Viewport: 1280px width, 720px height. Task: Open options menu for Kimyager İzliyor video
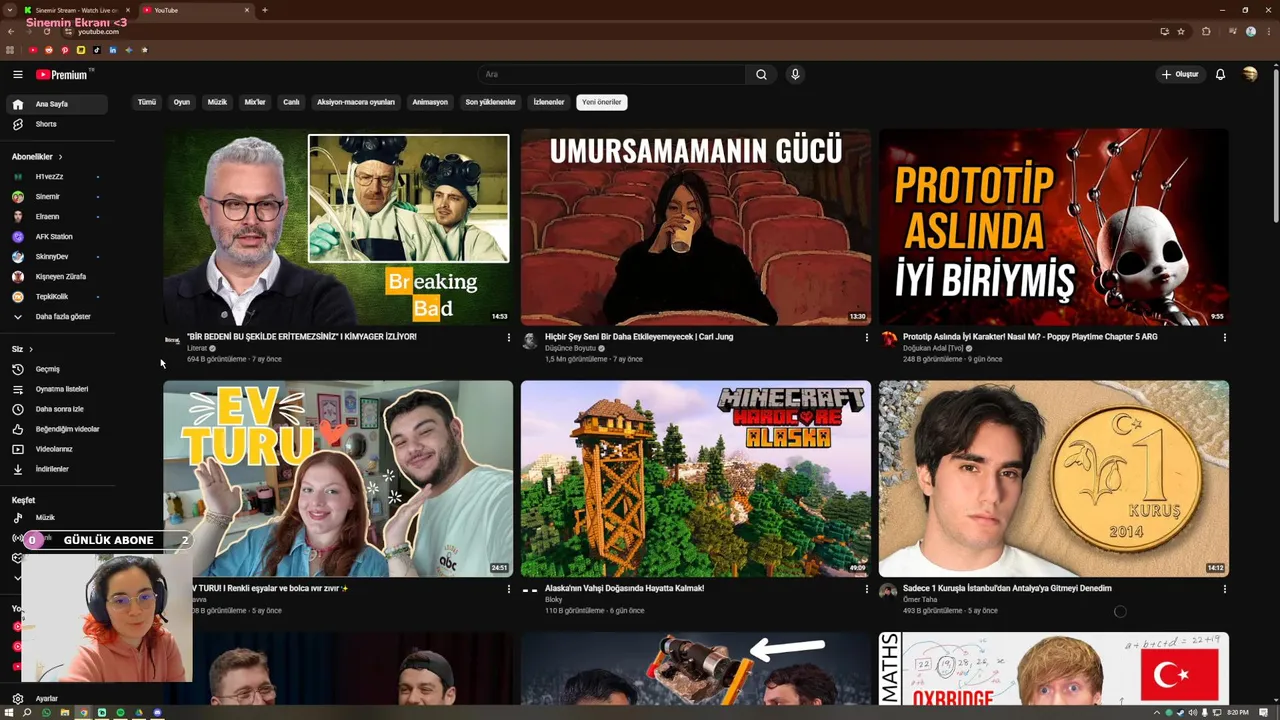coord(508,338)
